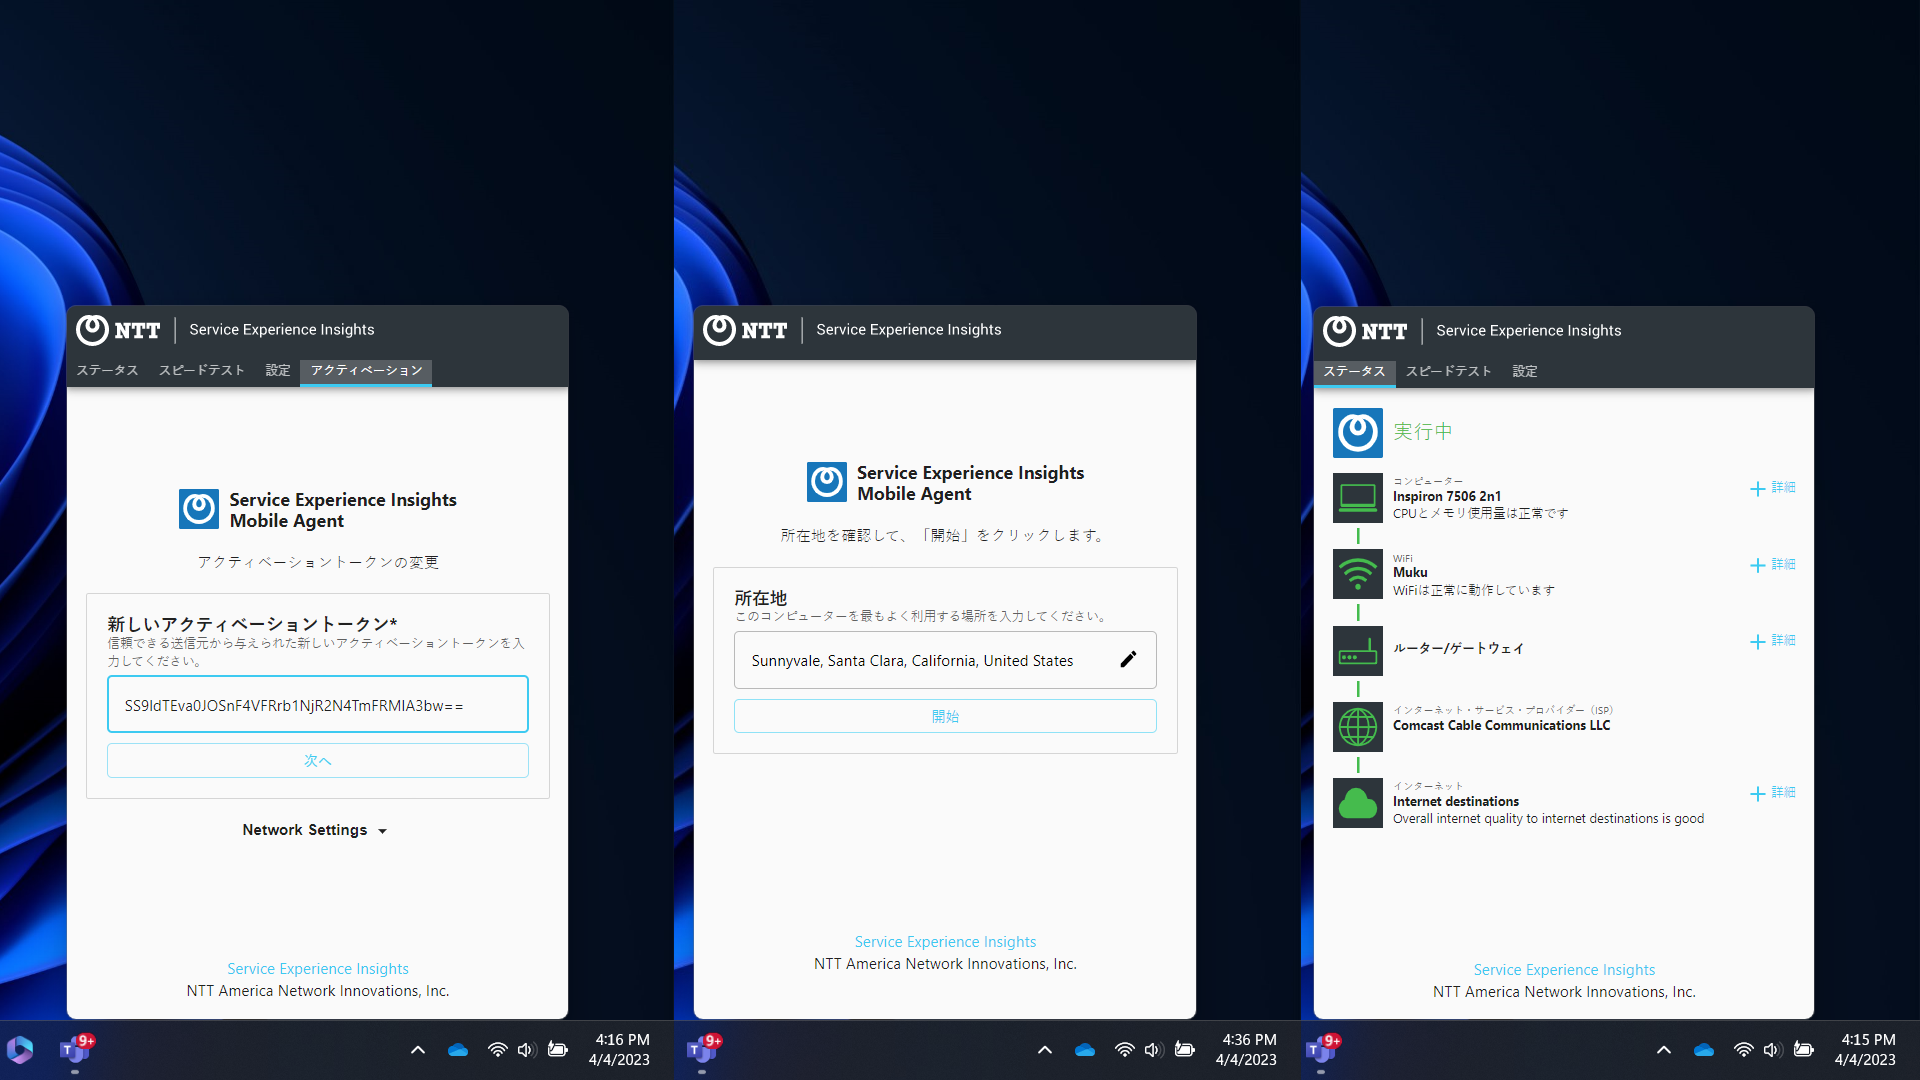Image resolution: width=1920 pixels, height=1080 pixels.
Task: Open the スピードテスト tab in the left window
Action: (201, 370)
